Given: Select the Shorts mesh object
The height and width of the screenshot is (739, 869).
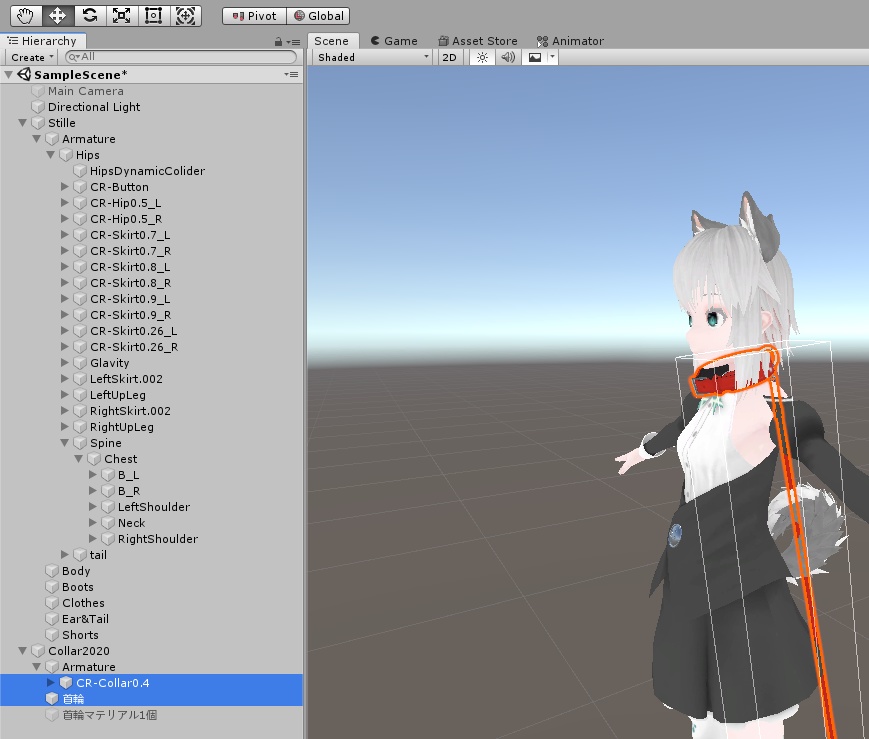Looking at the screenshot, I should tap(80, 635).
